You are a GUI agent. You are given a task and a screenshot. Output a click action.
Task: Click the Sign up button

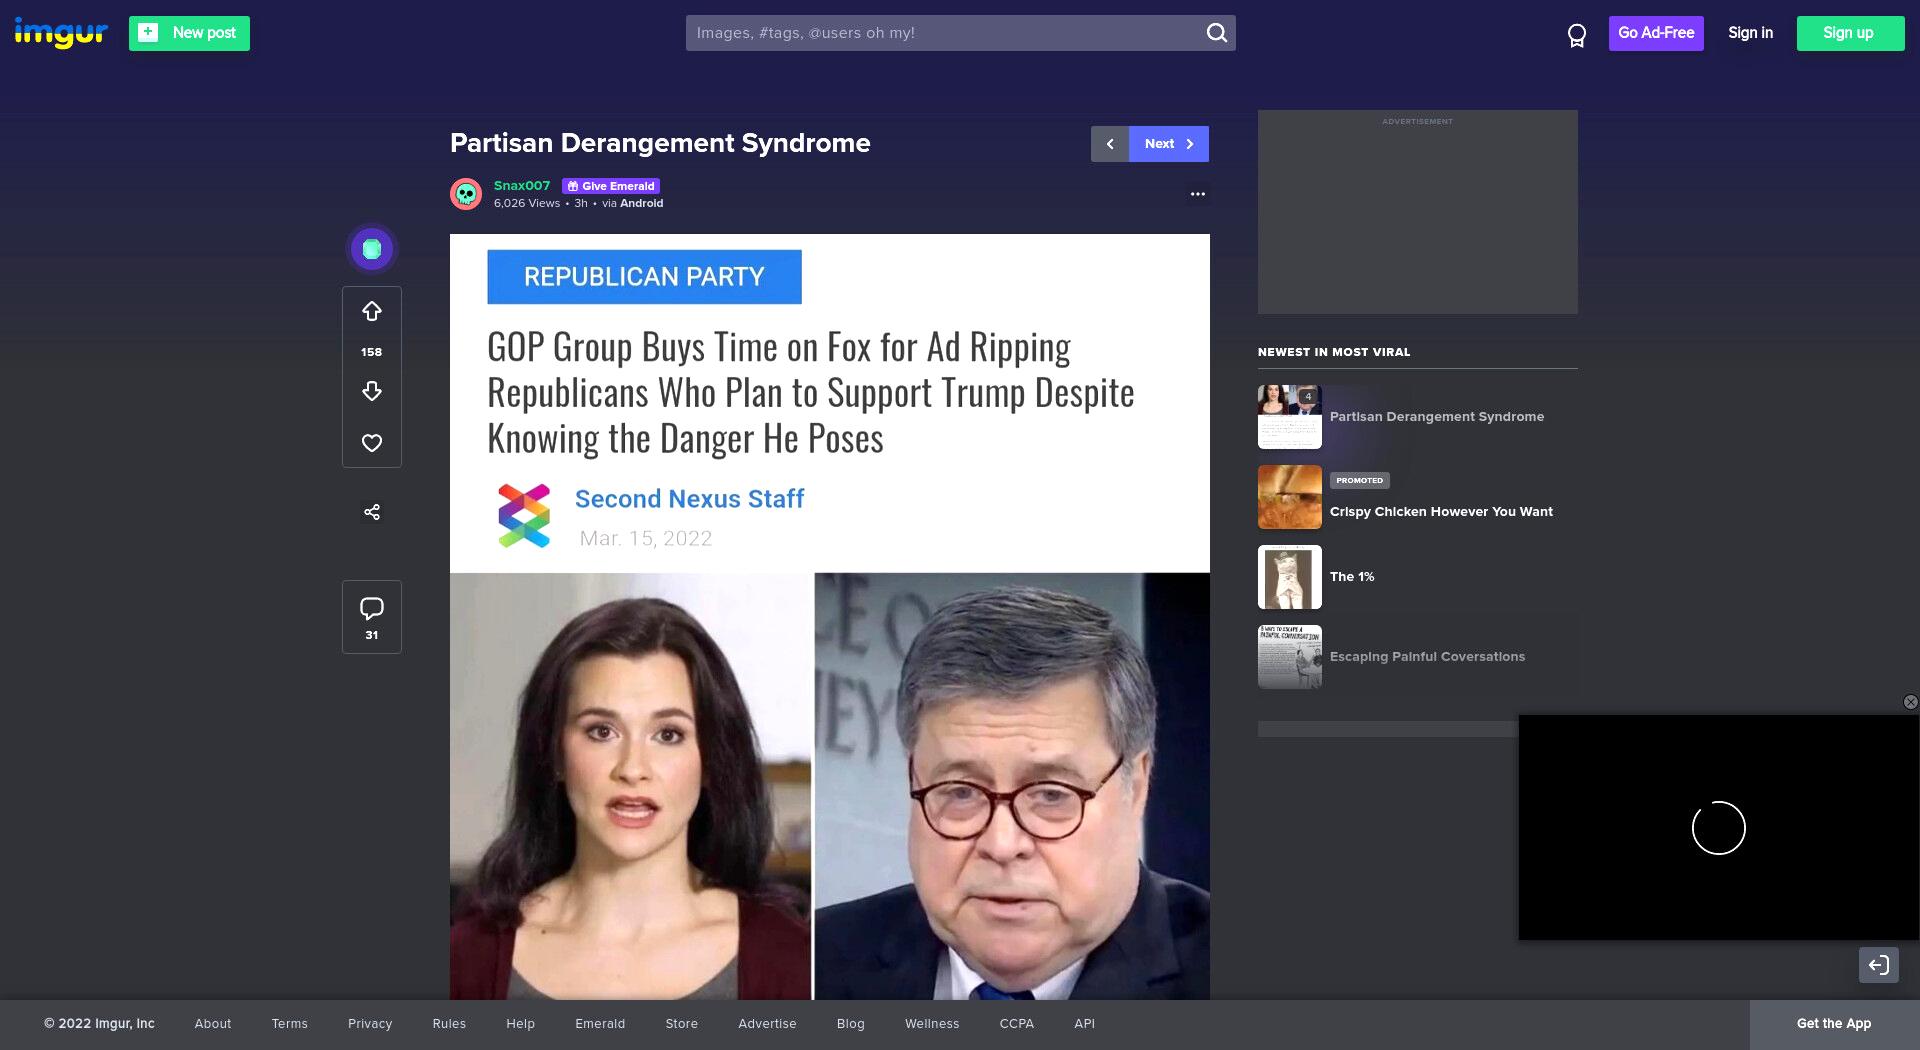coord(1850,33)
